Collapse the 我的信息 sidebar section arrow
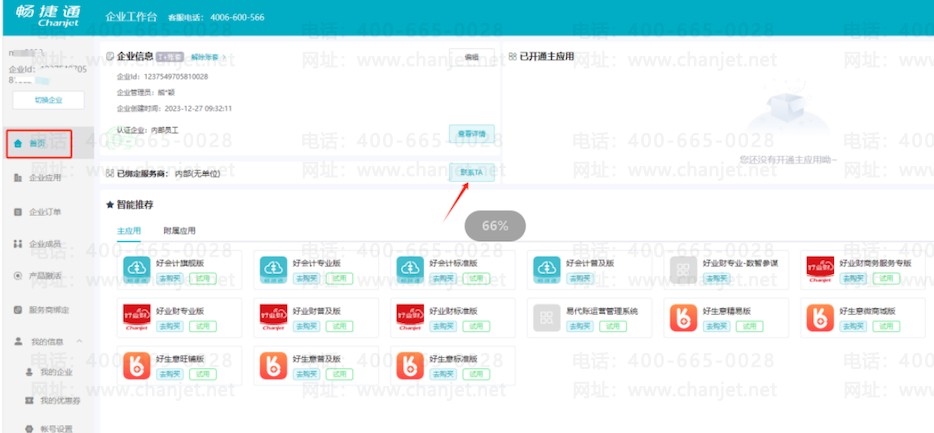 pyautogui.click(x=79, y=341)
